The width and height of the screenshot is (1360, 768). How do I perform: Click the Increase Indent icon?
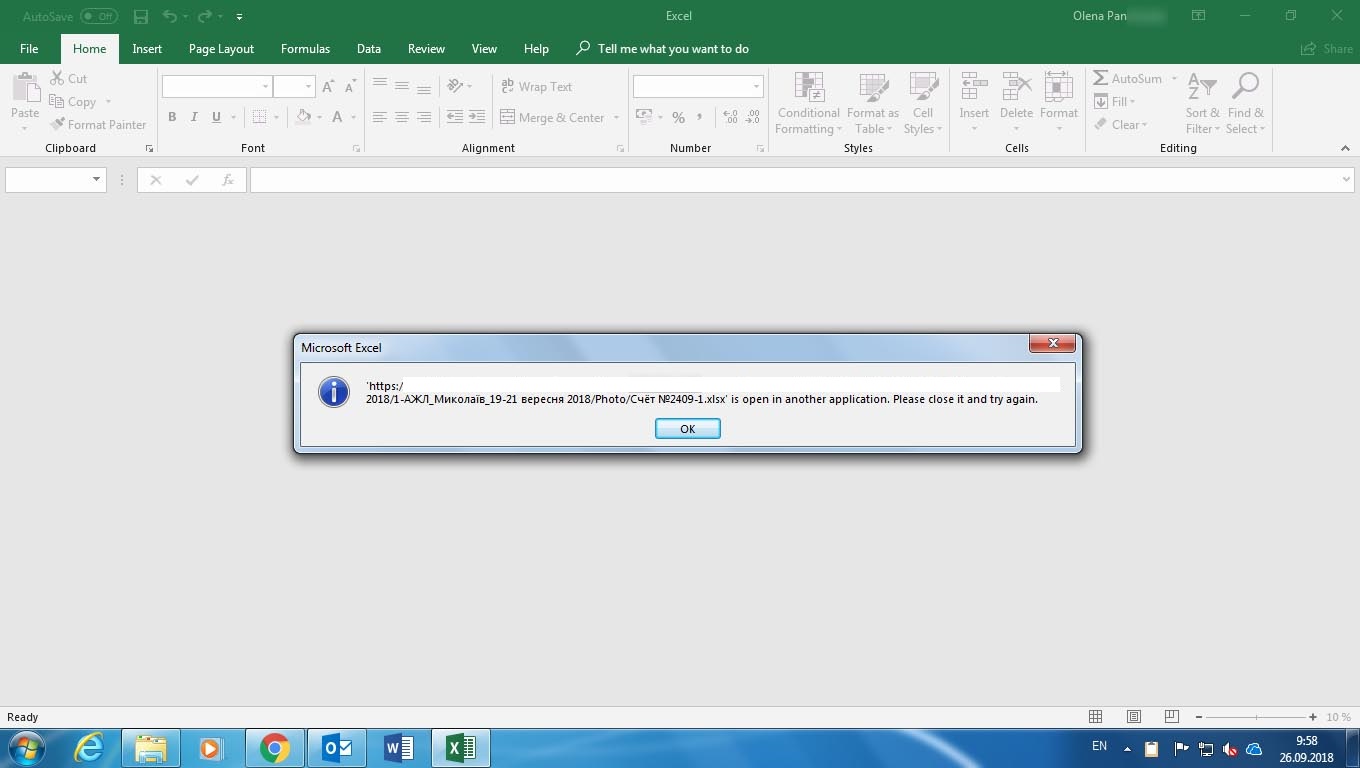[477, 117]
